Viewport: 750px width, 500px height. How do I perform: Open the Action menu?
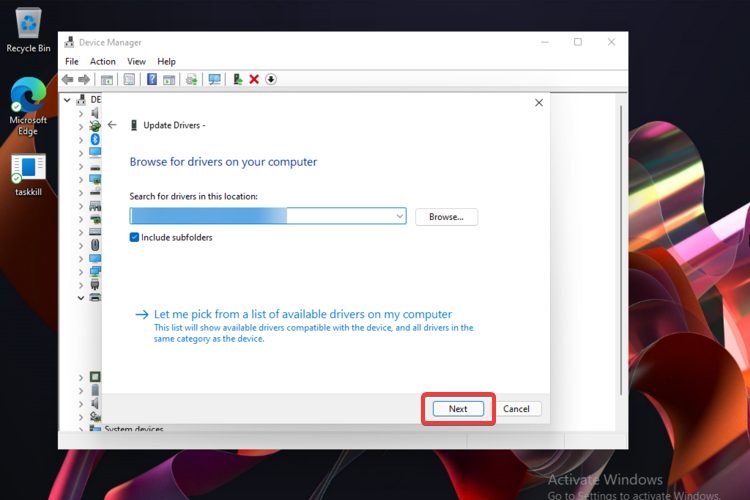tap(103, 61)
